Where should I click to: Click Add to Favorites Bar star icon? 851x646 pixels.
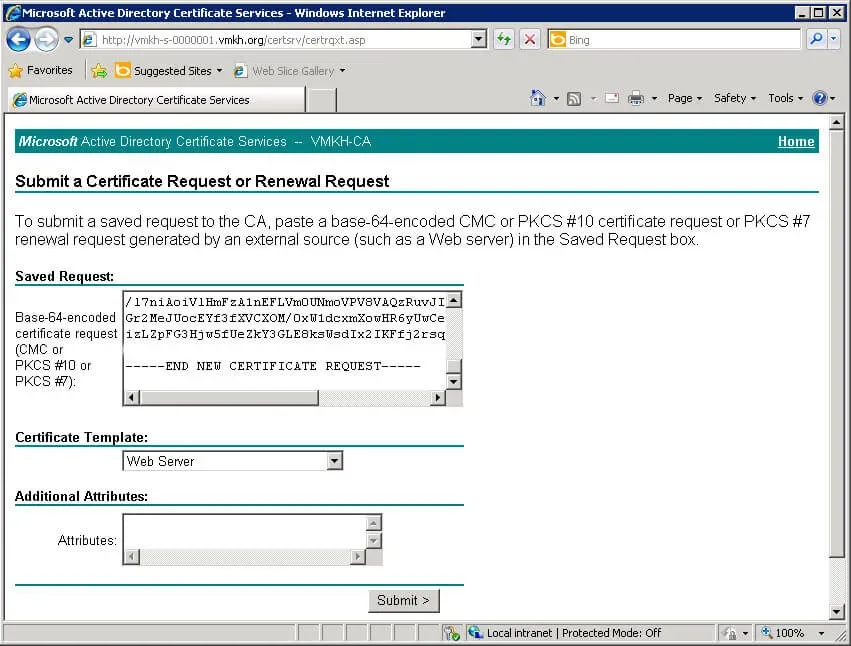coord(99,71)
